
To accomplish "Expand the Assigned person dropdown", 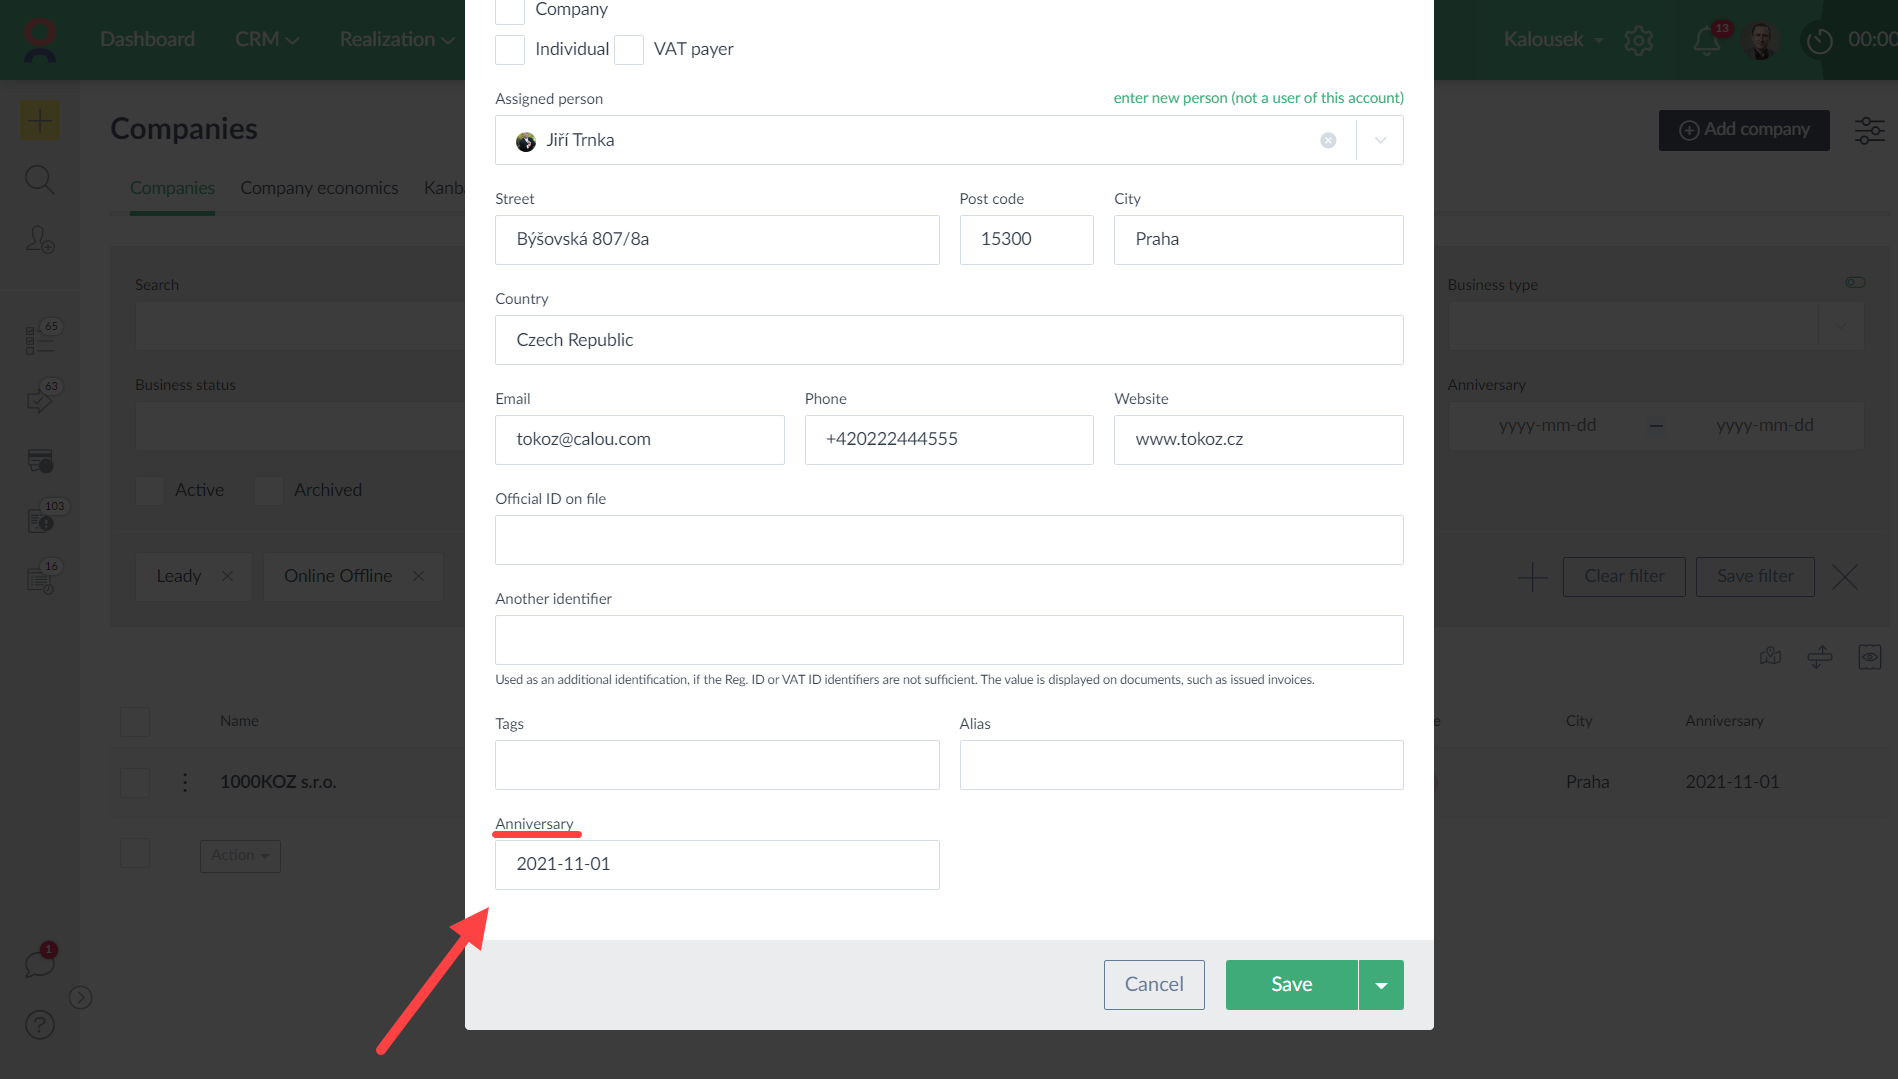I will coord(1380,141).
